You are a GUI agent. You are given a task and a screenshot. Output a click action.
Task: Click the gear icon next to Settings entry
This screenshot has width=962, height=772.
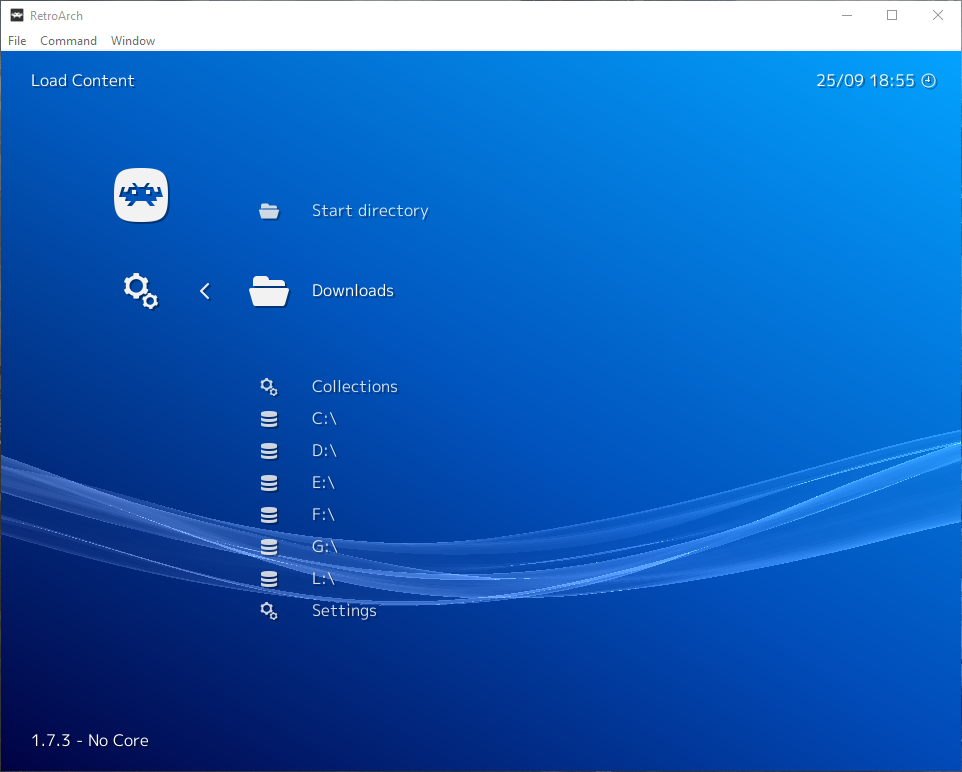pyautogui.click(x=268, y=611)
